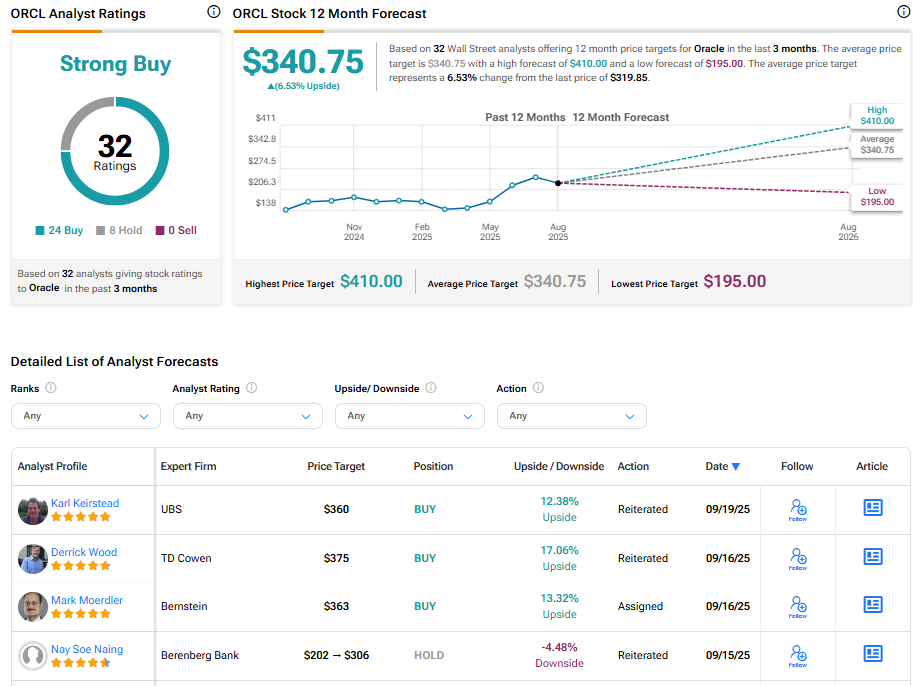Click the Analyst Profile column header
Viewport: 913px width, 686px height.
click(x=52, y=466)
